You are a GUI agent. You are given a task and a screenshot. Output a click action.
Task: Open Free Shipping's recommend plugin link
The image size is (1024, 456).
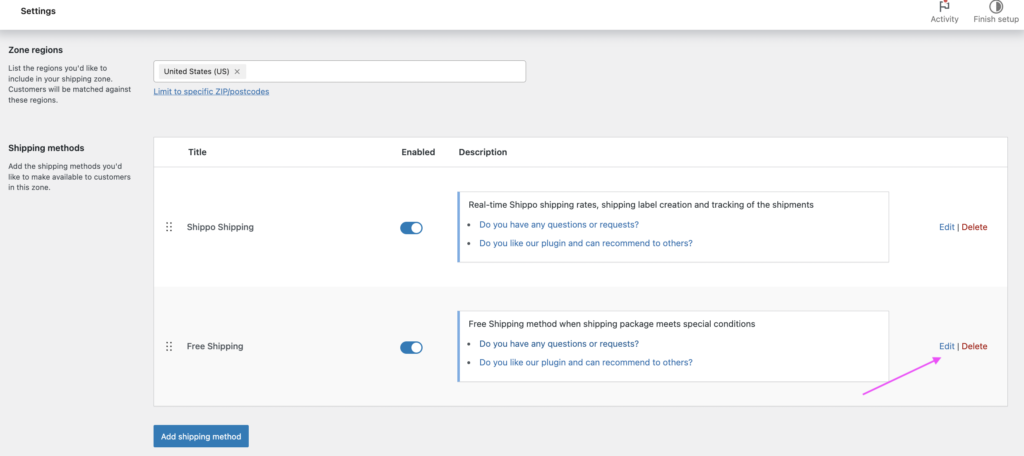585,362
